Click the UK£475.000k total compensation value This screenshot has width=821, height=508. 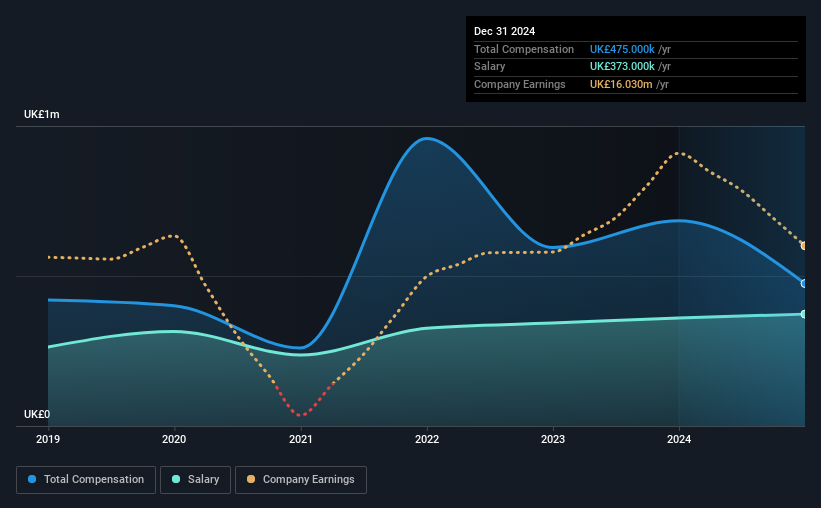click(622, 49)
